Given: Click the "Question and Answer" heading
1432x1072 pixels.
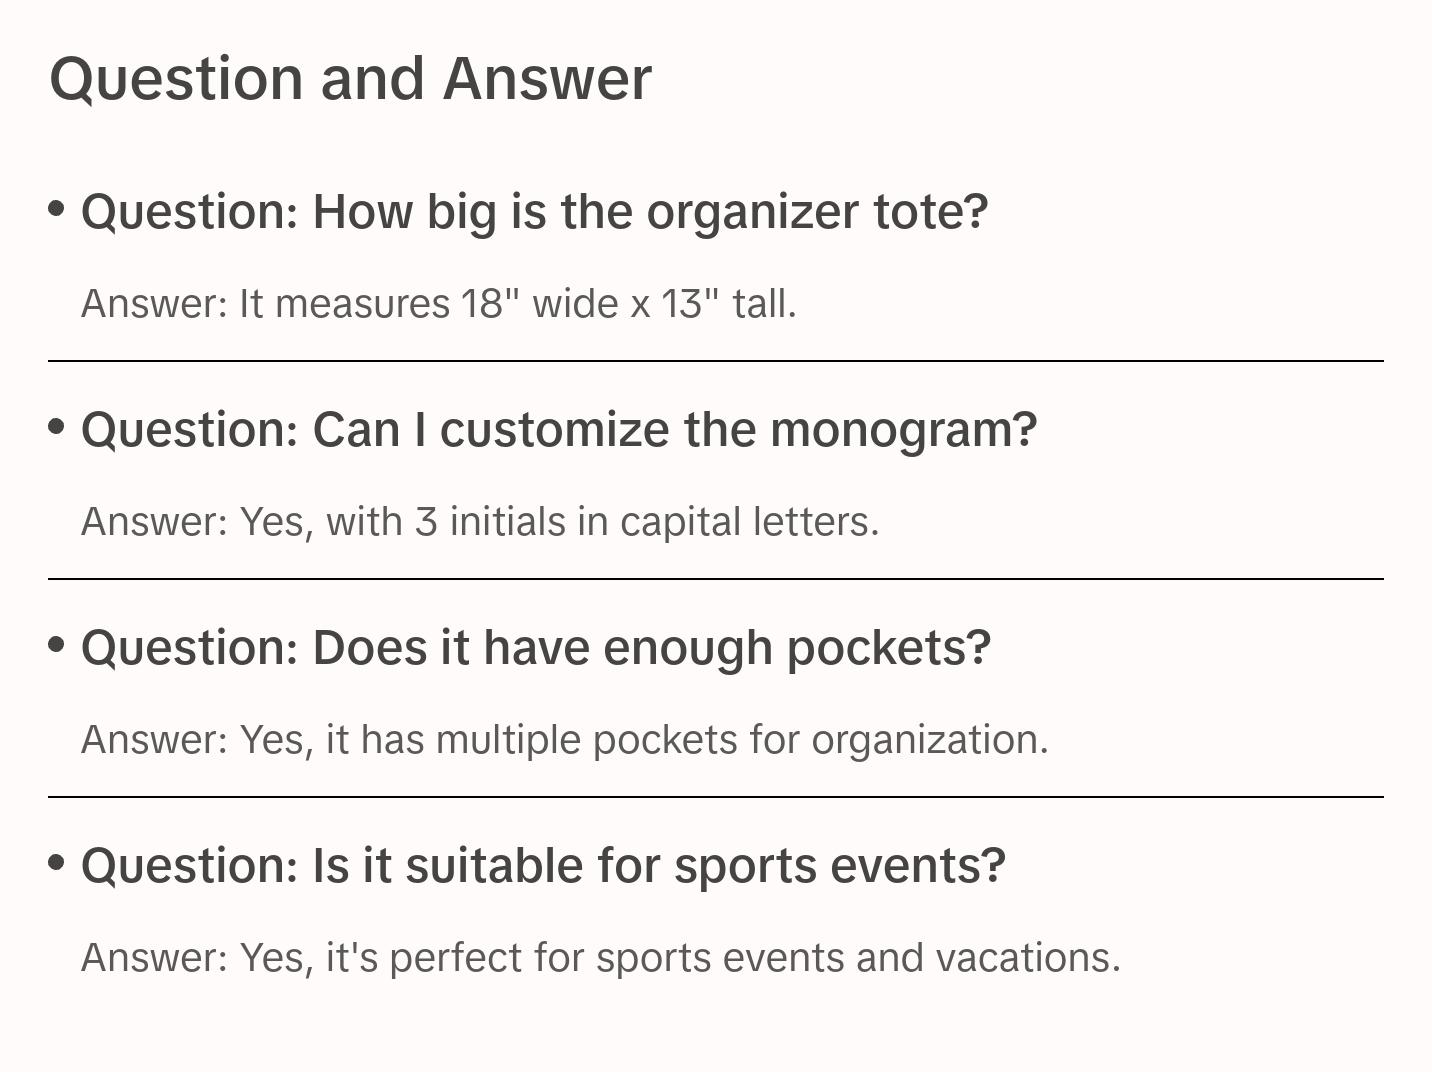Looking at the screenshot, I should pyautogui.click(x=350, y=78).
